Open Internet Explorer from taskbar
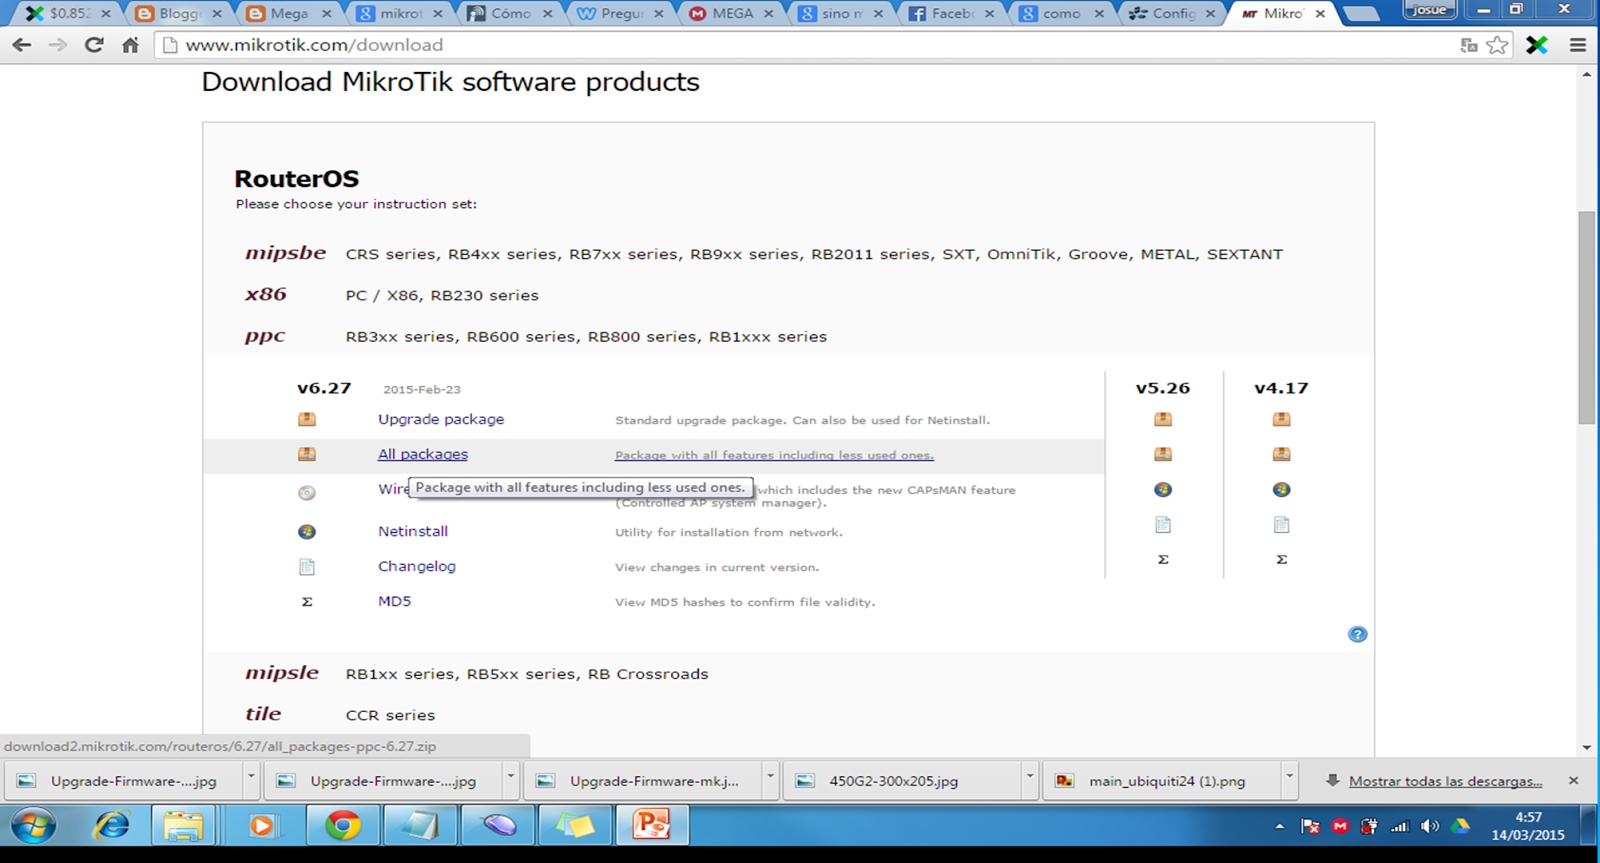The image size is (1600, 863). (x=111, y=826)
